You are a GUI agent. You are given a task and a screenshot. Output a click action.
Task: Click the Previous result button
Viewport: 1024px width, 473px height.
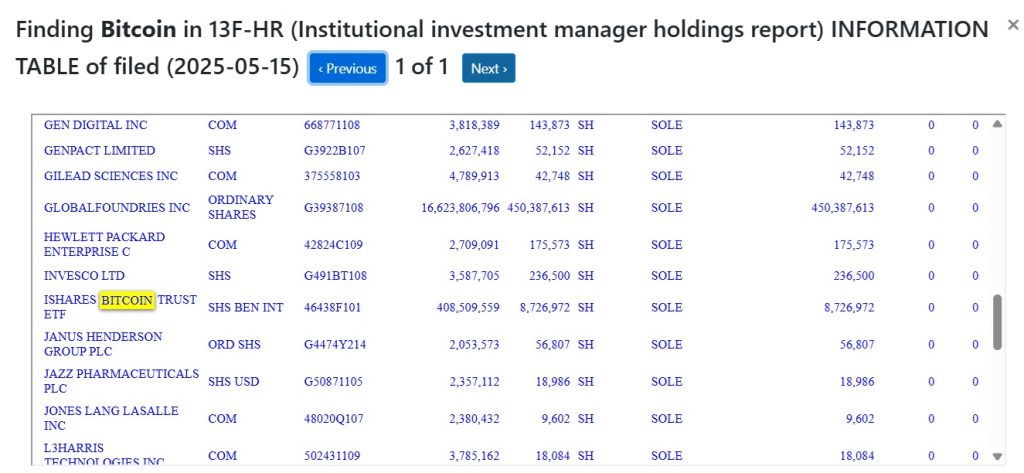347,69
